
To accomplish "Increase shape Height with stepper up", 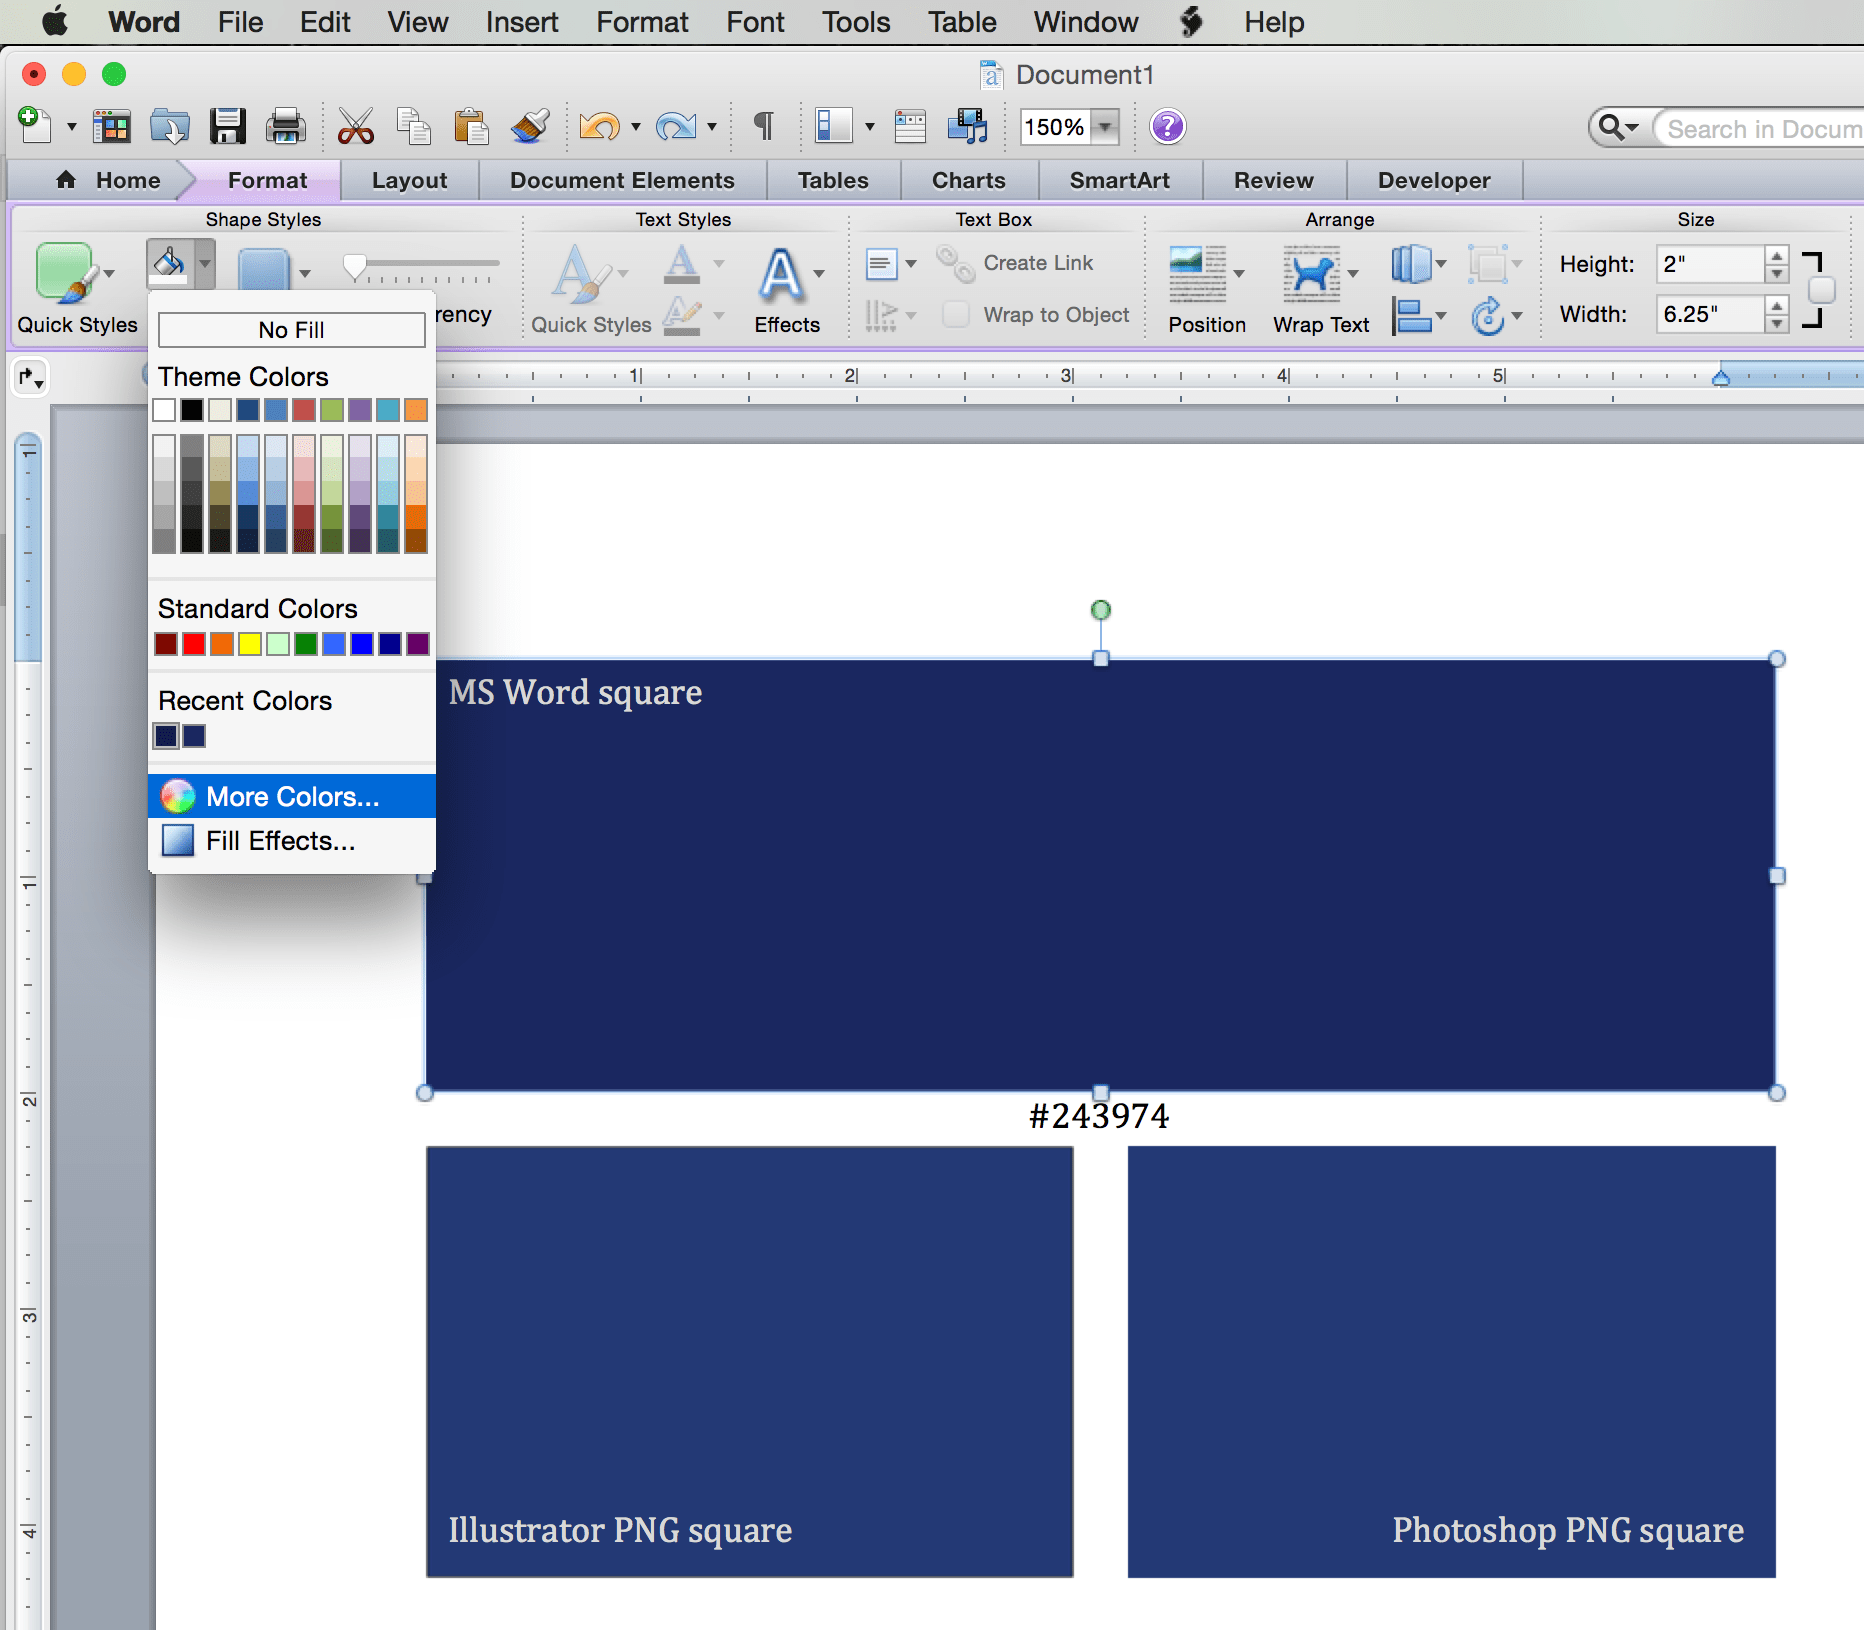I will (1777, 255).
